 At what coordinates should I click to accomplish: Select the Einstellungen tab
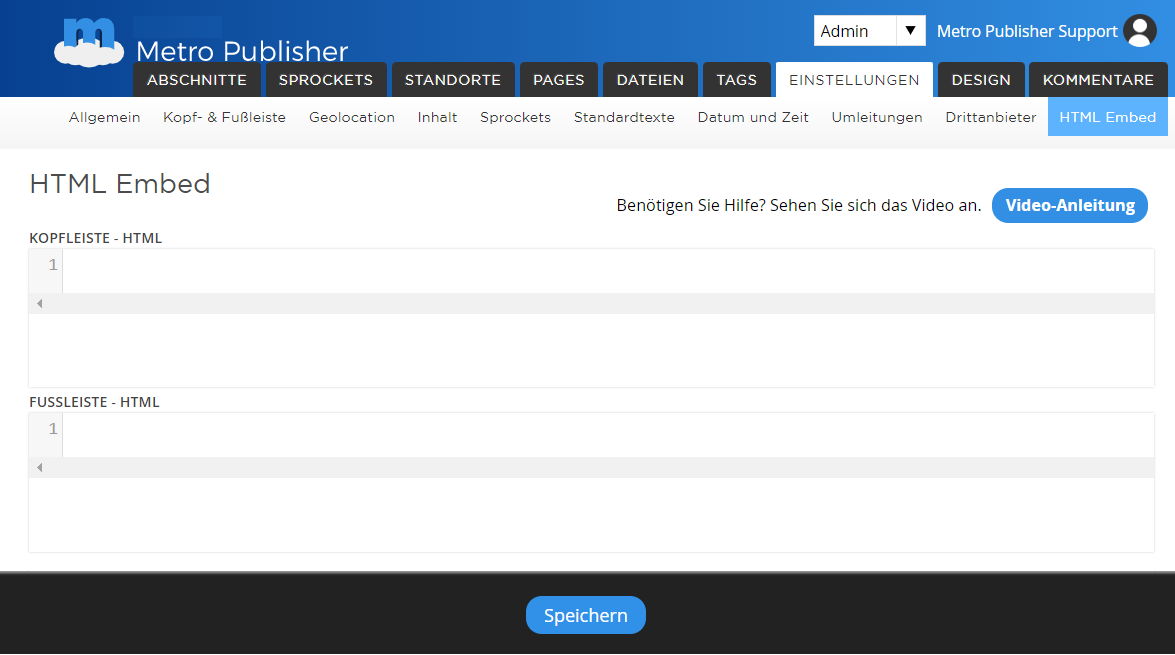point(854,79)
